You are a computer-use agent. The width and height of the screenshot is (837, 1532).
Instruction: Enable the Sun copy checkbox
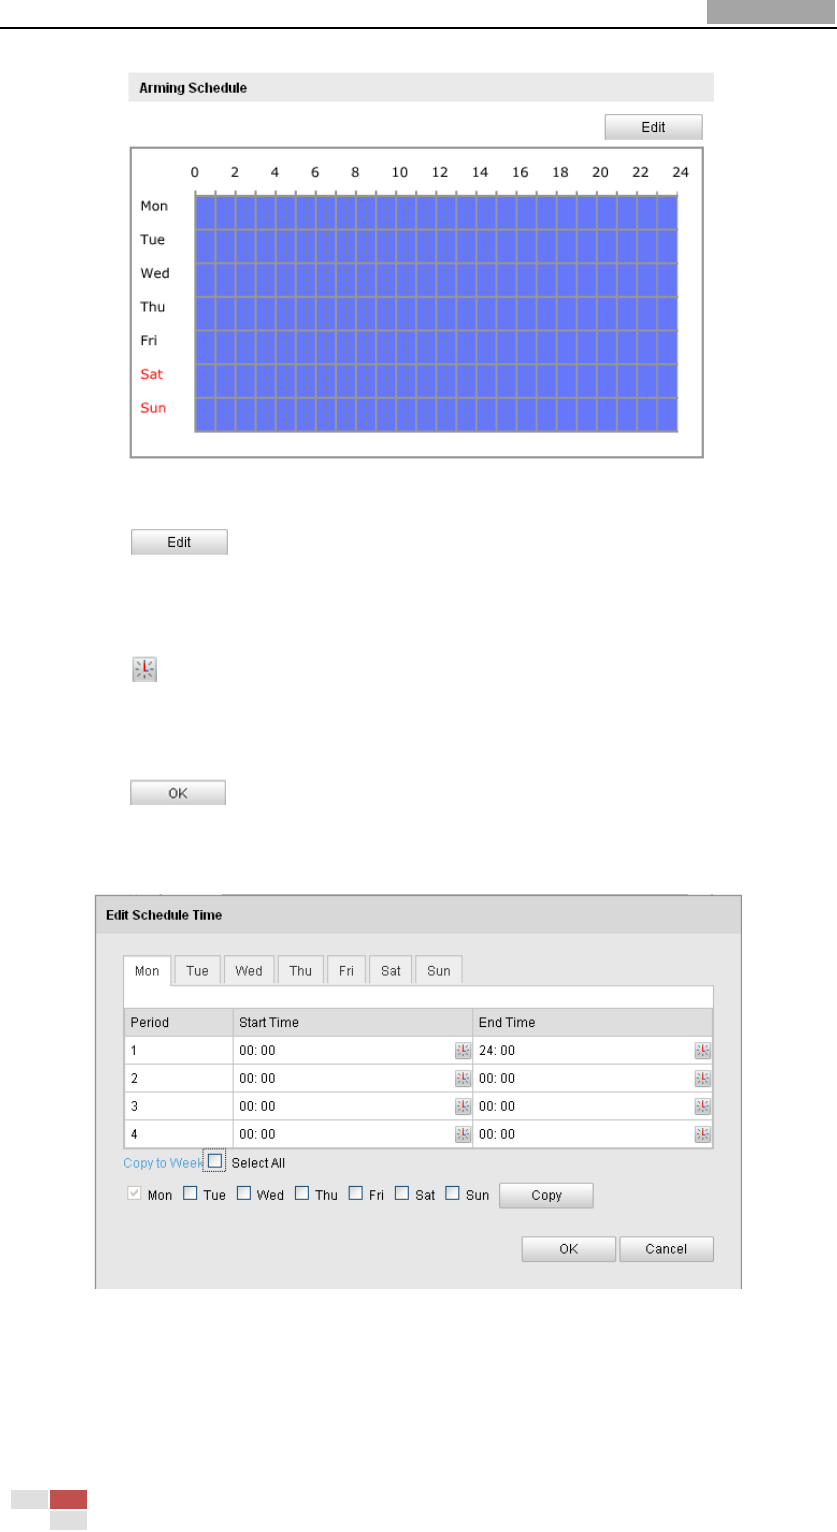click(x=452, y=1194)
